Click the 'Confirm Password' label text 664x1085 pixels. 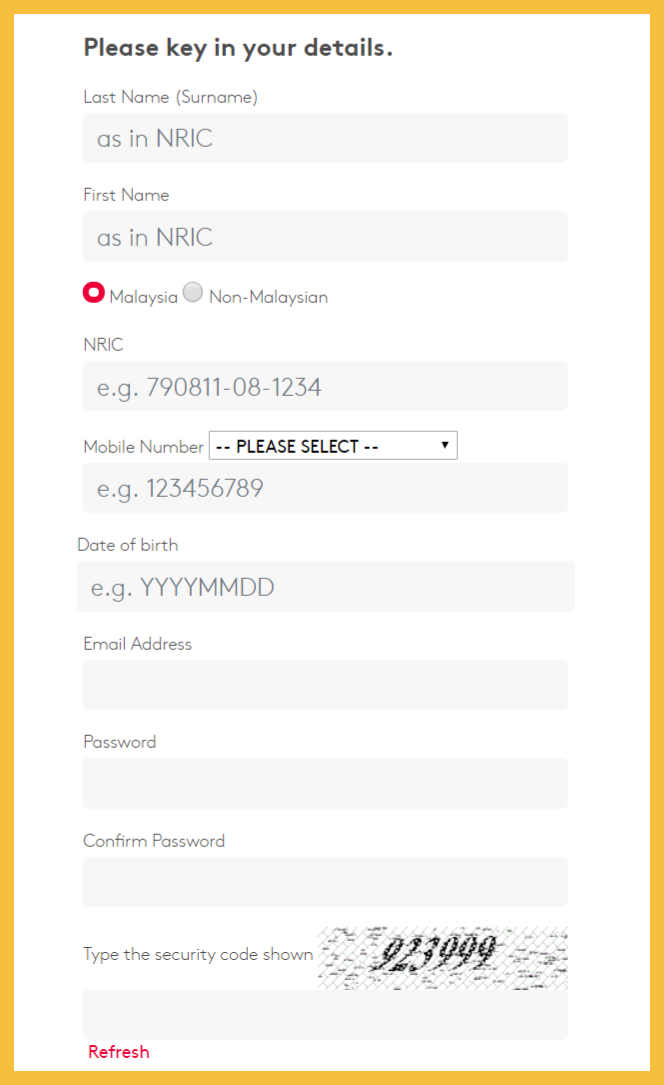coord(154,841)
